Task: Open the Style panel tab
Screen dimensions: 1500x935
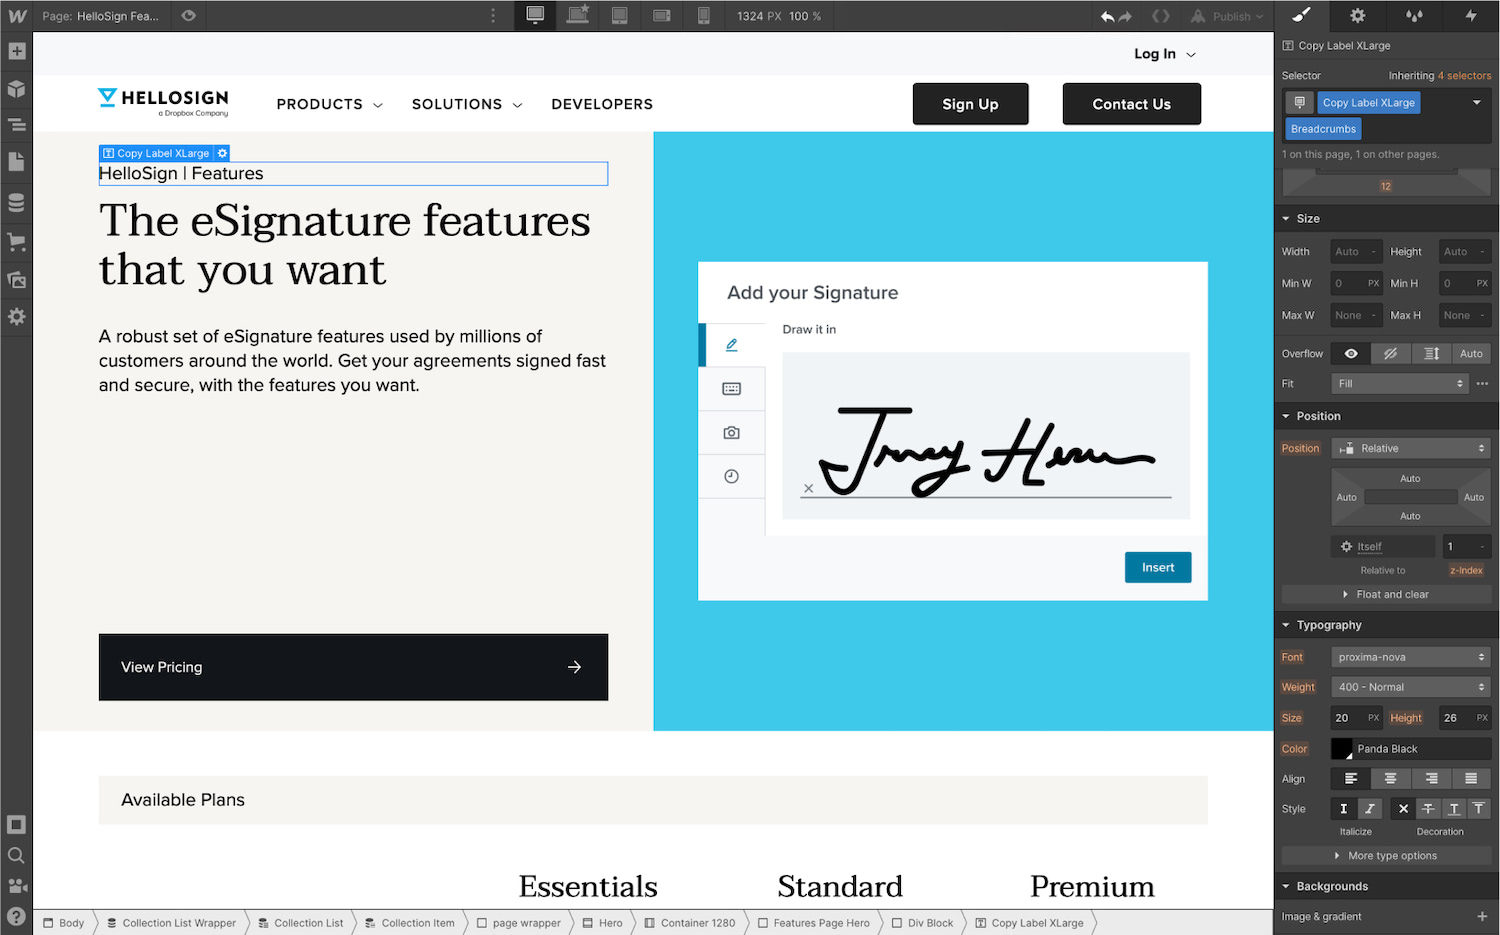Action: click(1301, 15)
